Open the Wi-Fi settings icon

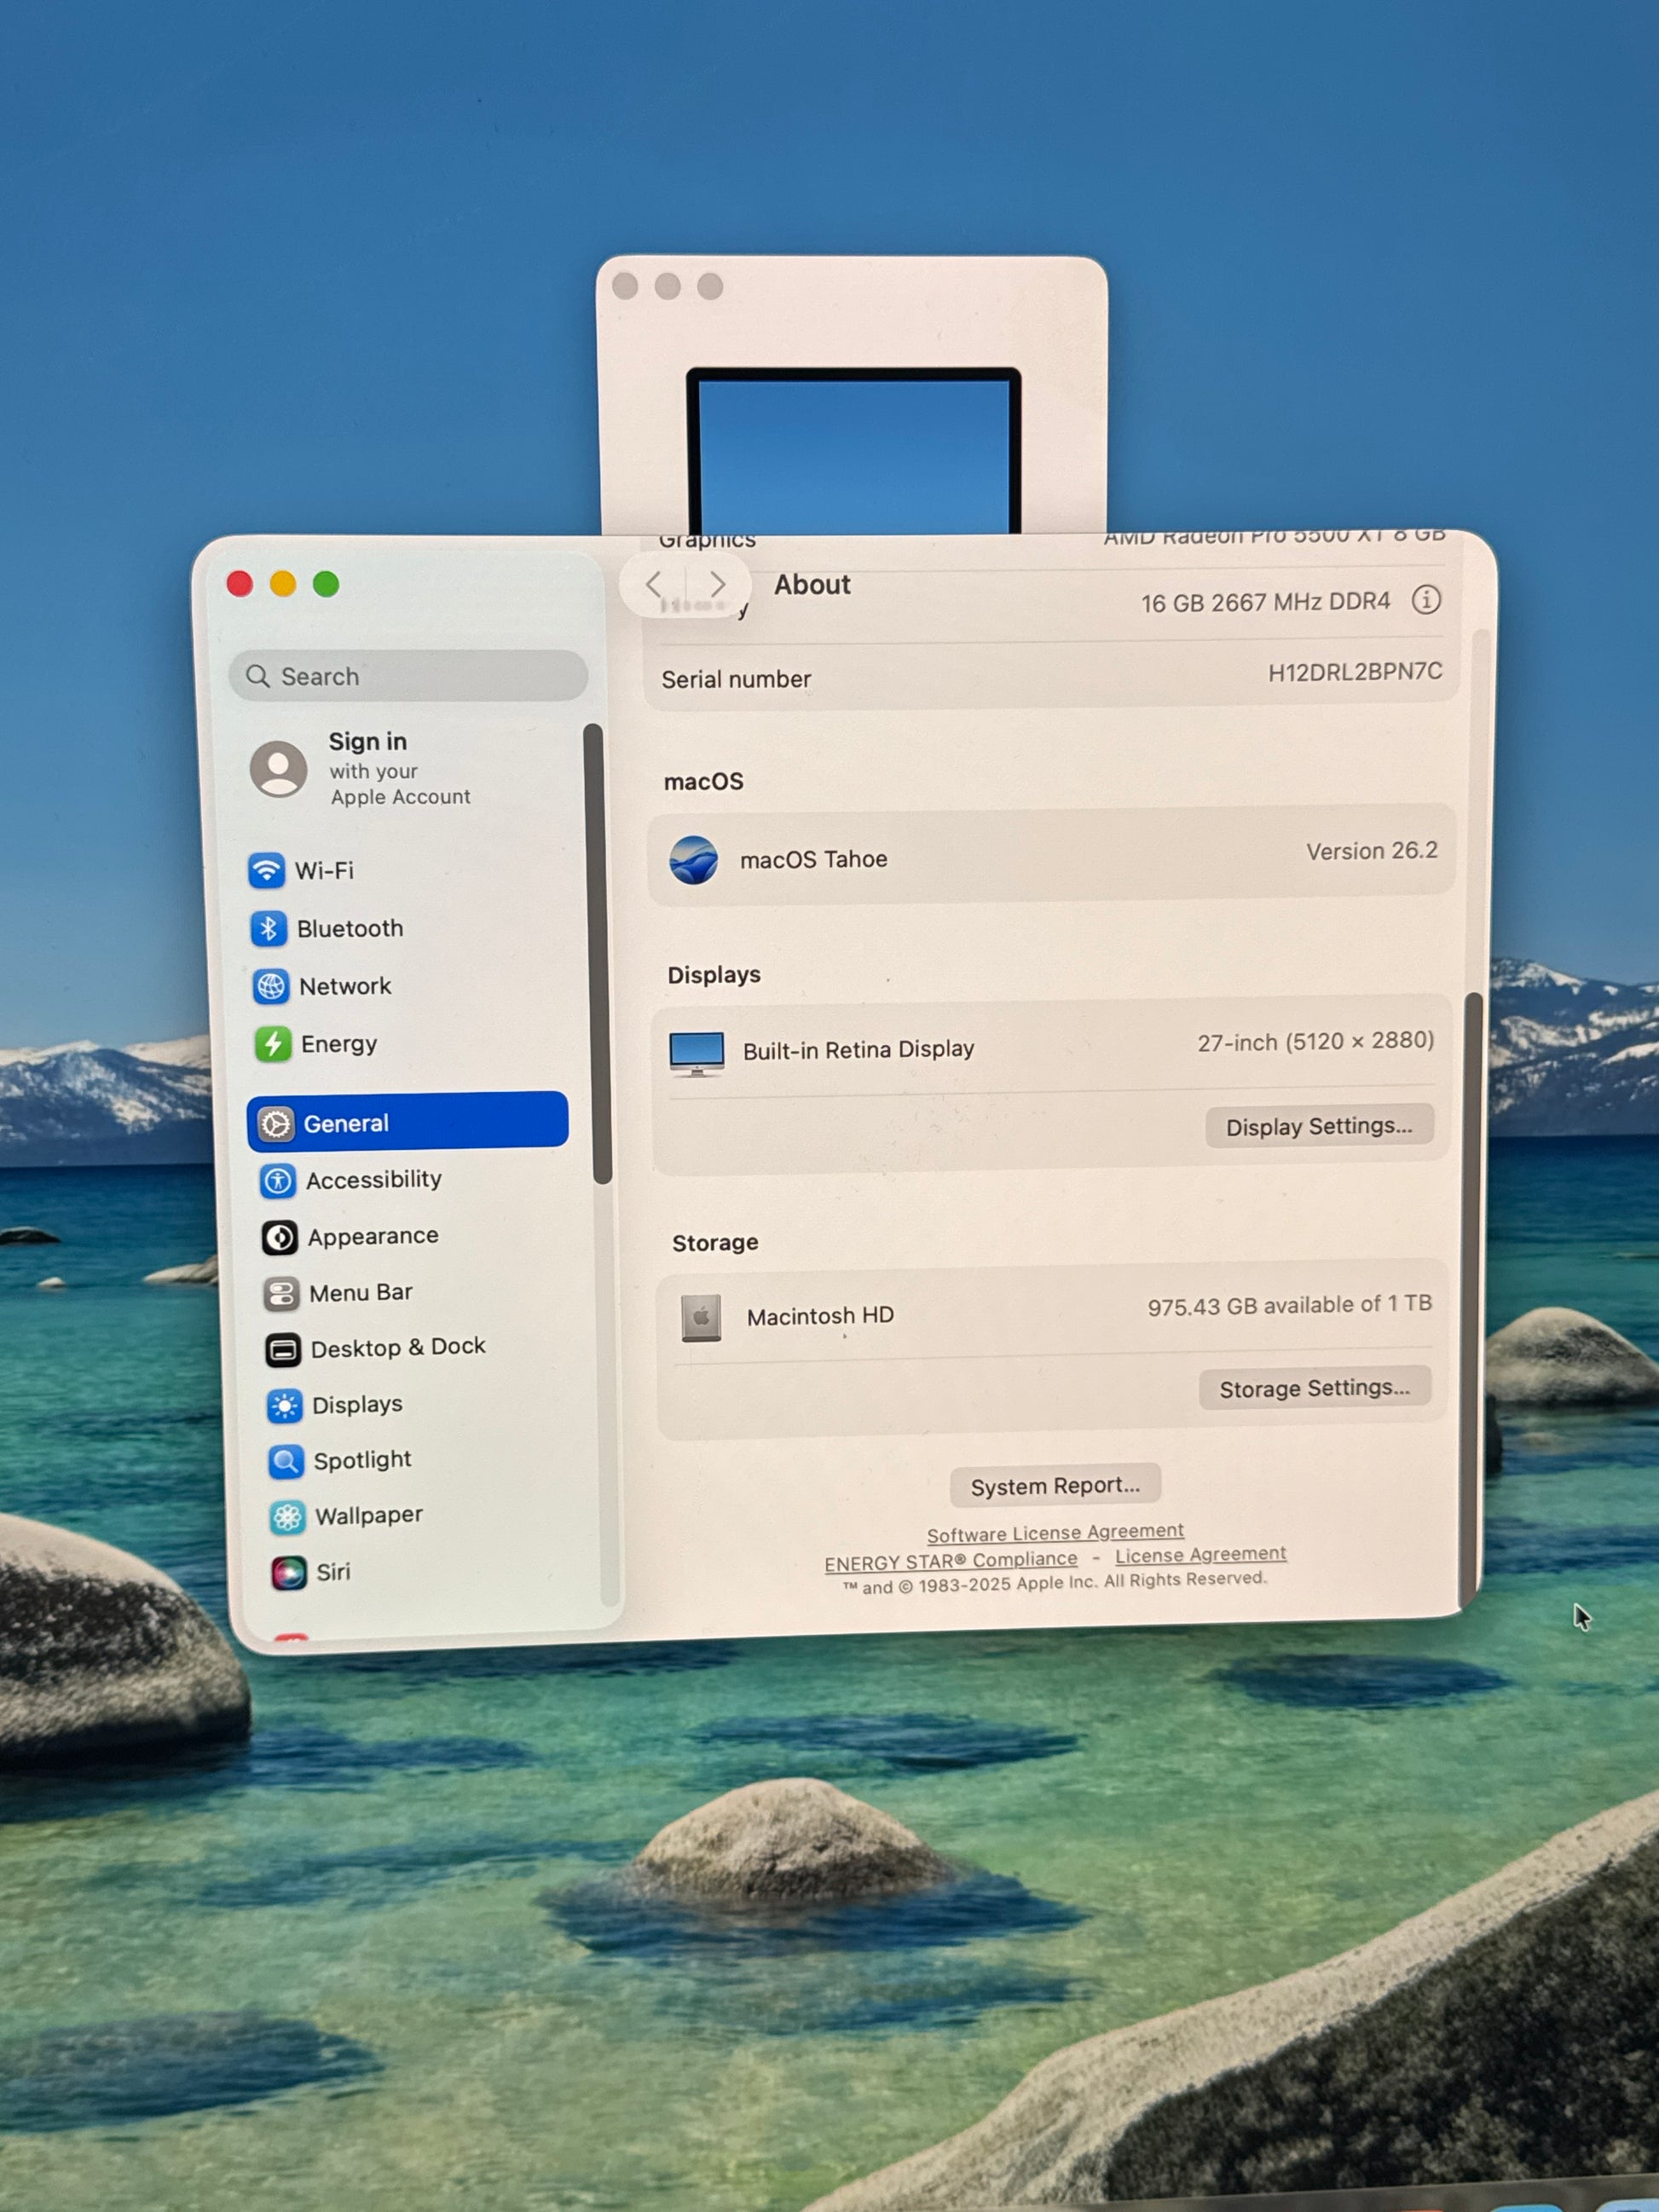266,870
